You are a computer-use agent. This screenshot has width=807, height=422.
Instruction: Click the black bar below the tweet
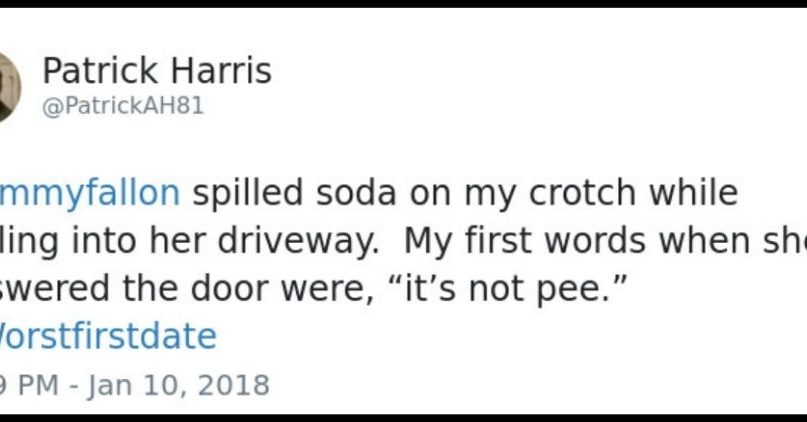pyautogui.click(x=404, y=418)
